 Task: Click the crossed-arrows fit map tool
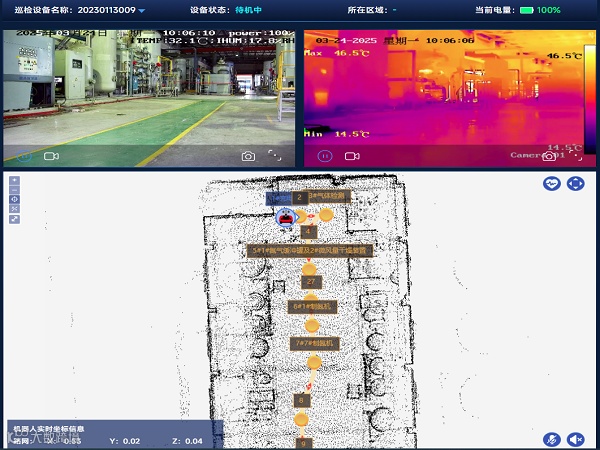(15, 209)
